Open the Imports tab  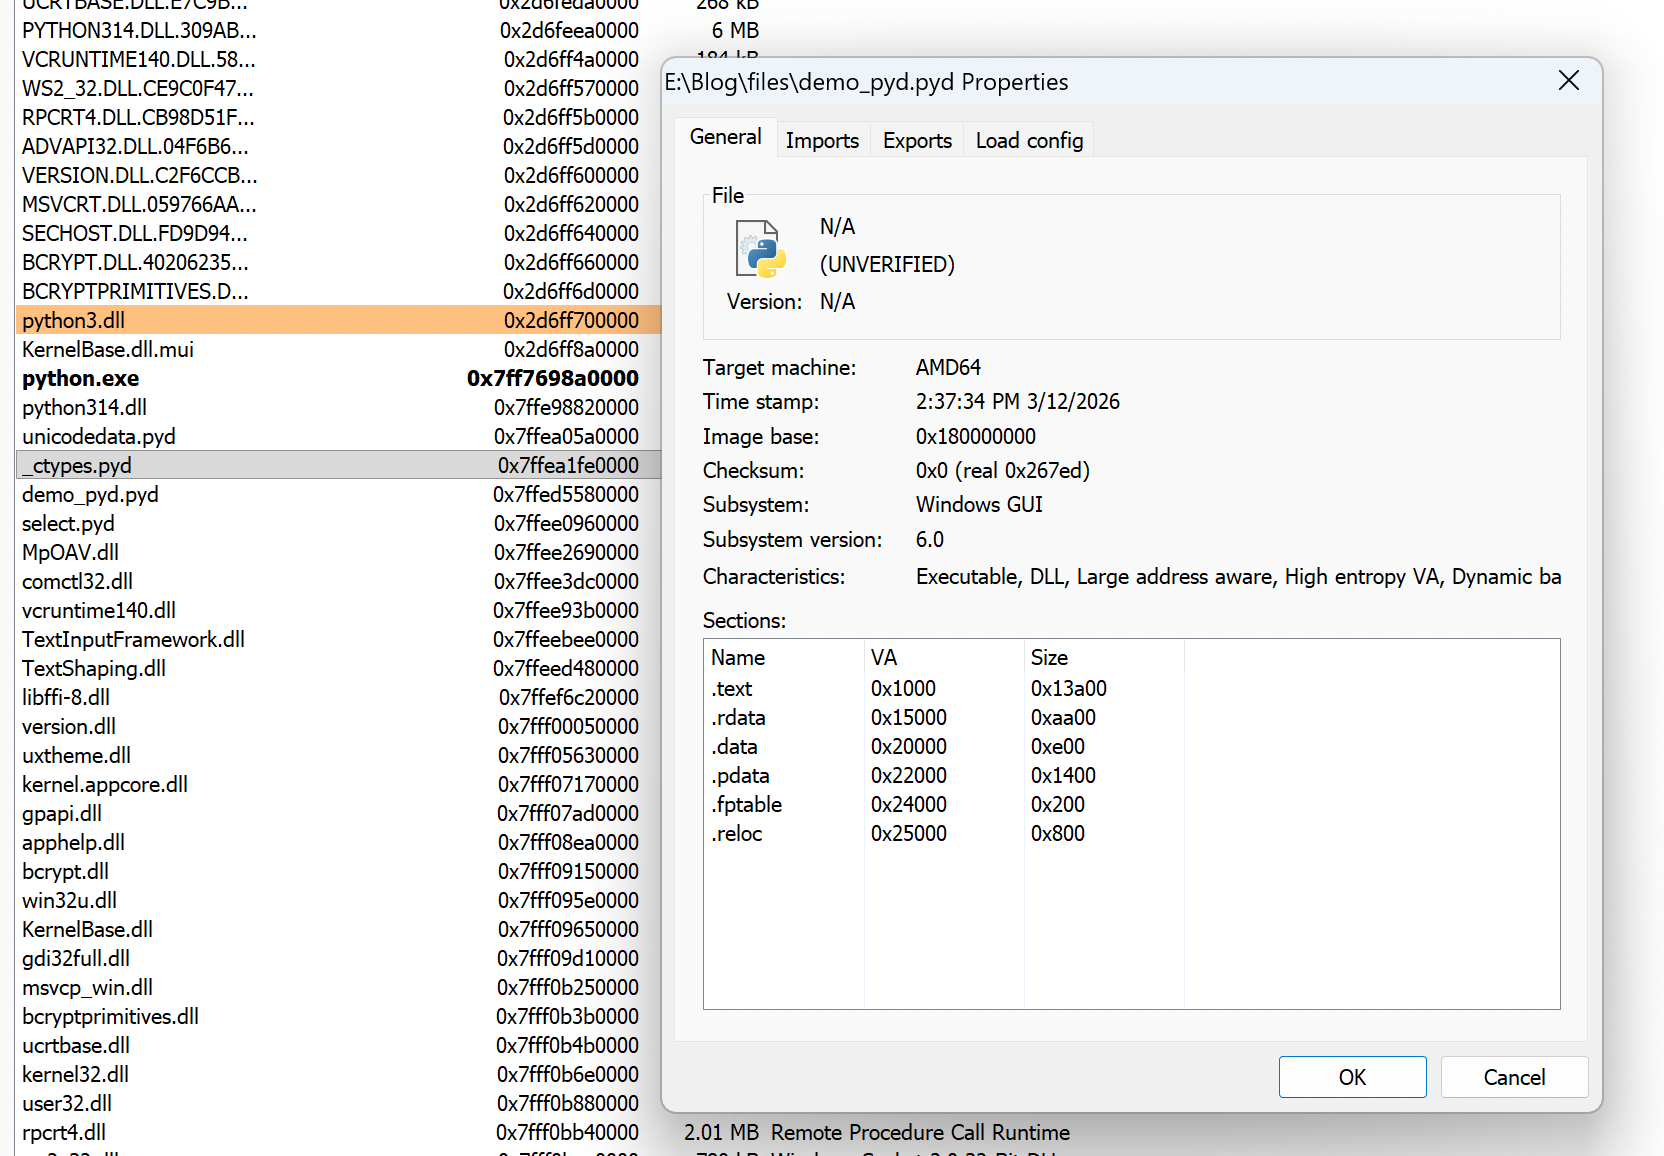click(822, 141)
